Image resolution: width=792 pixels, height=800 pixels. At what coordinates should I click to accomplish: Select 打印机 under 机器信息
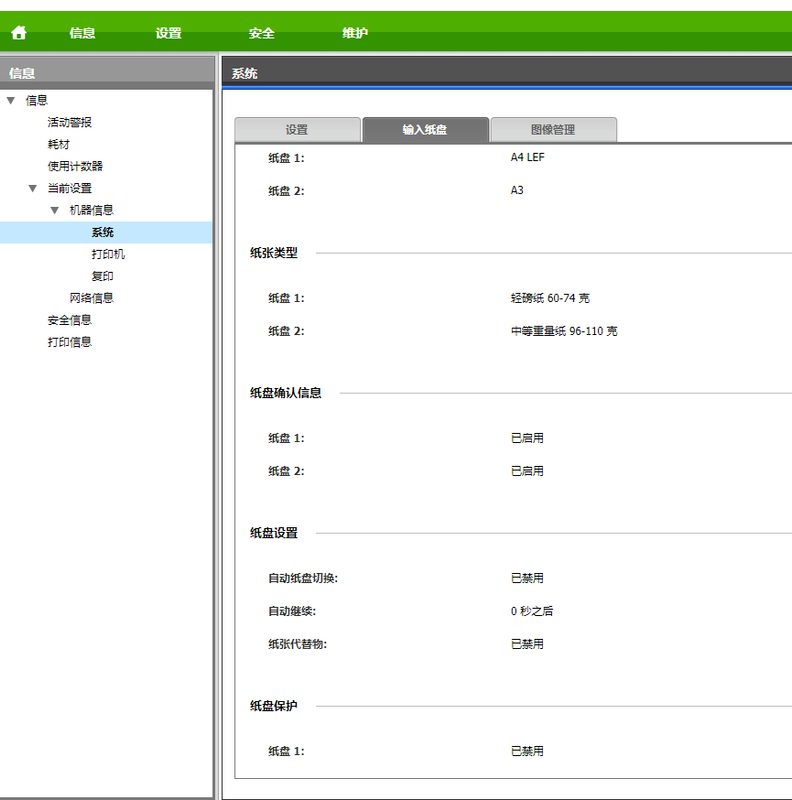(x=108, y=254)
